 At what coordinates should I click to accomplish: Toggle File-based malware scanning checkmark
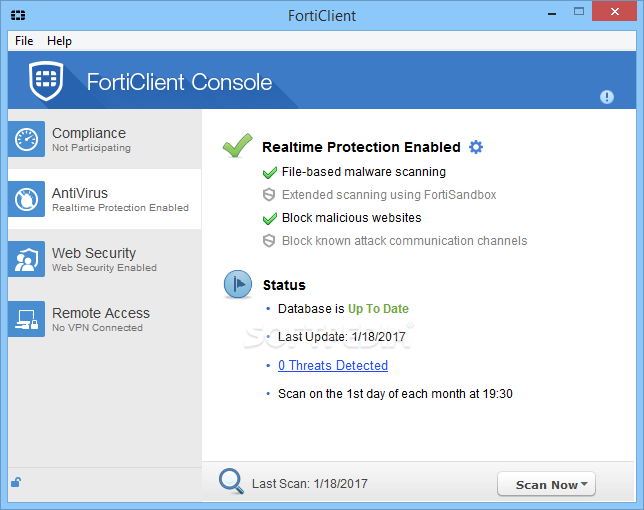[x=269, y=172]
